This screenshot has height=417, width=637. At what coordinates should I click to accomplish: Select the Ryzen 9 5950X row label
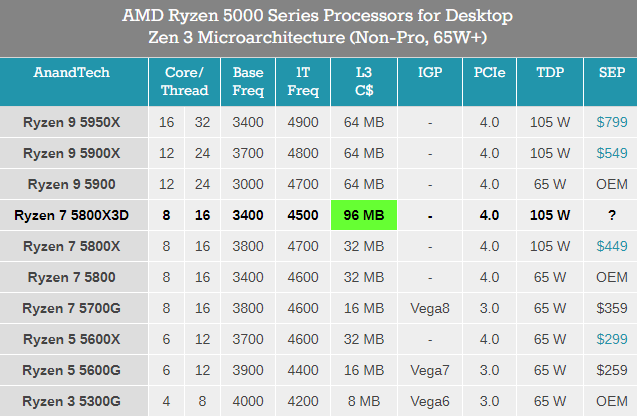72,122
